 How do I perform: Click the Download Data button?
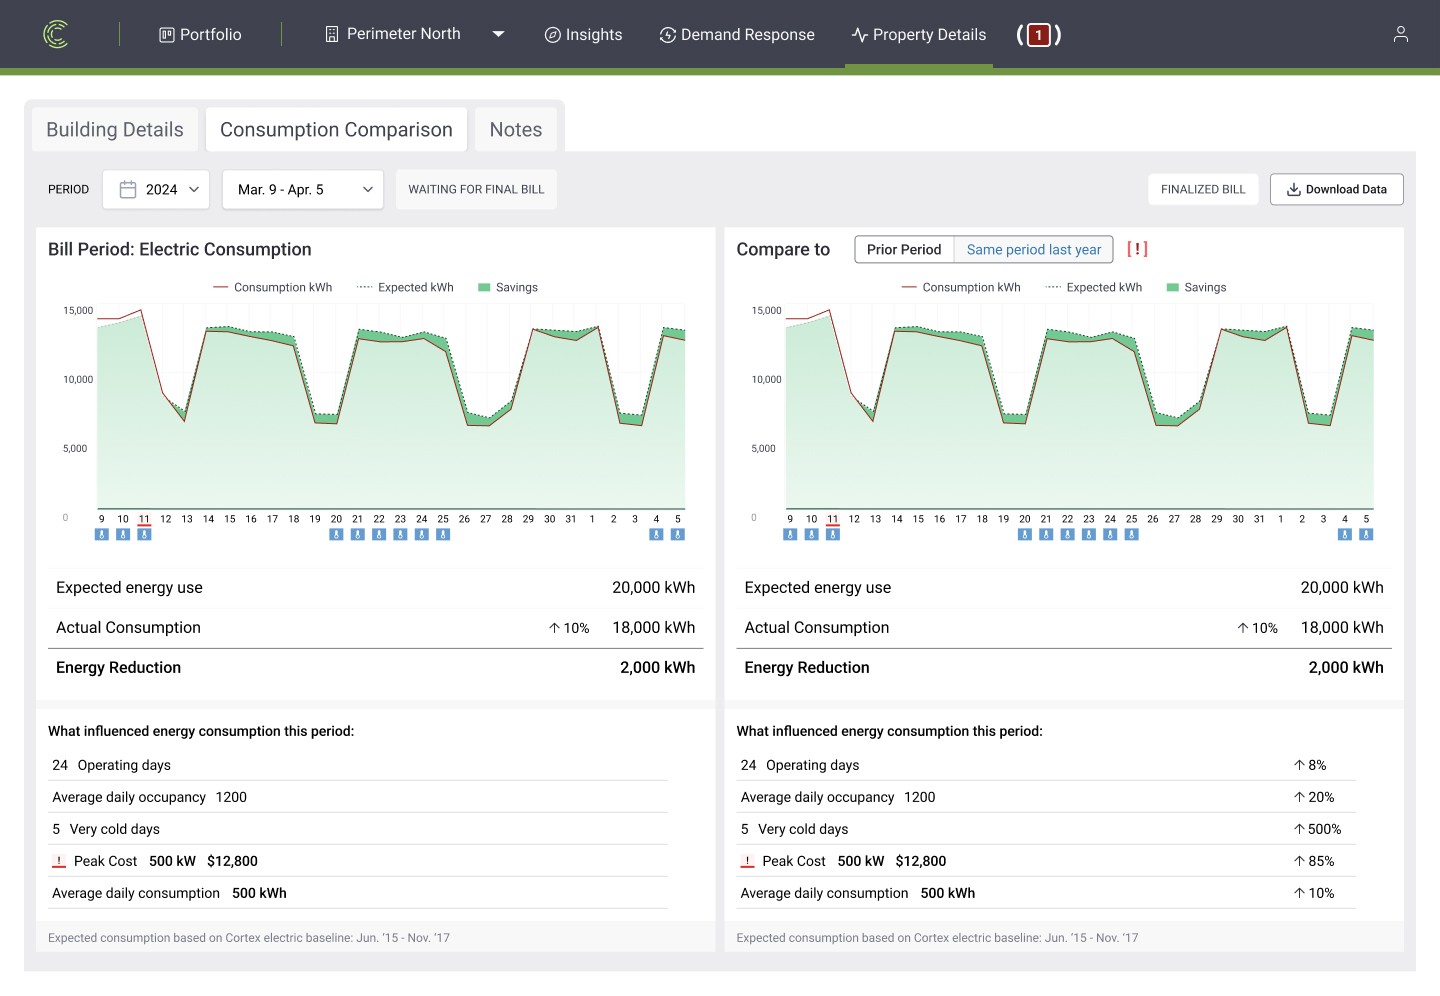(x=1336, y=189)
